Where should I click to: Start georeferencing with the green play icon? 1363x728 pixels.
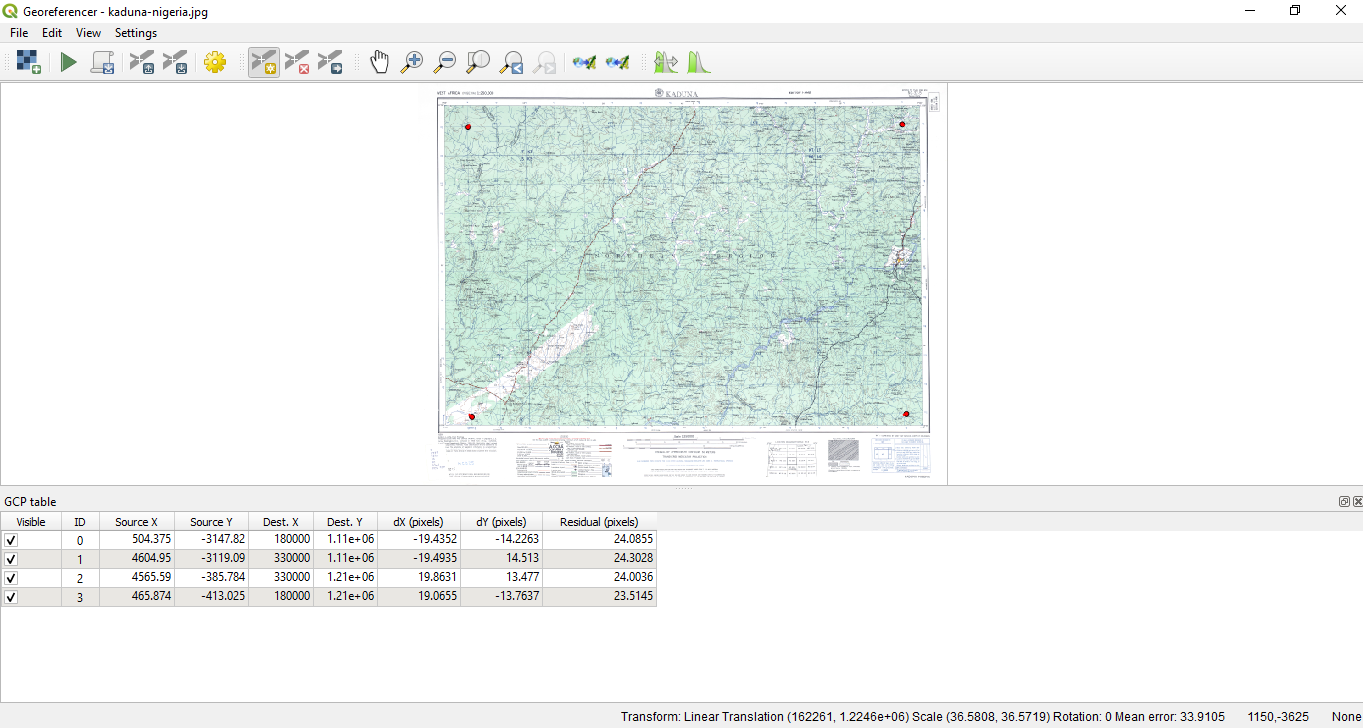tap(68, 62)
